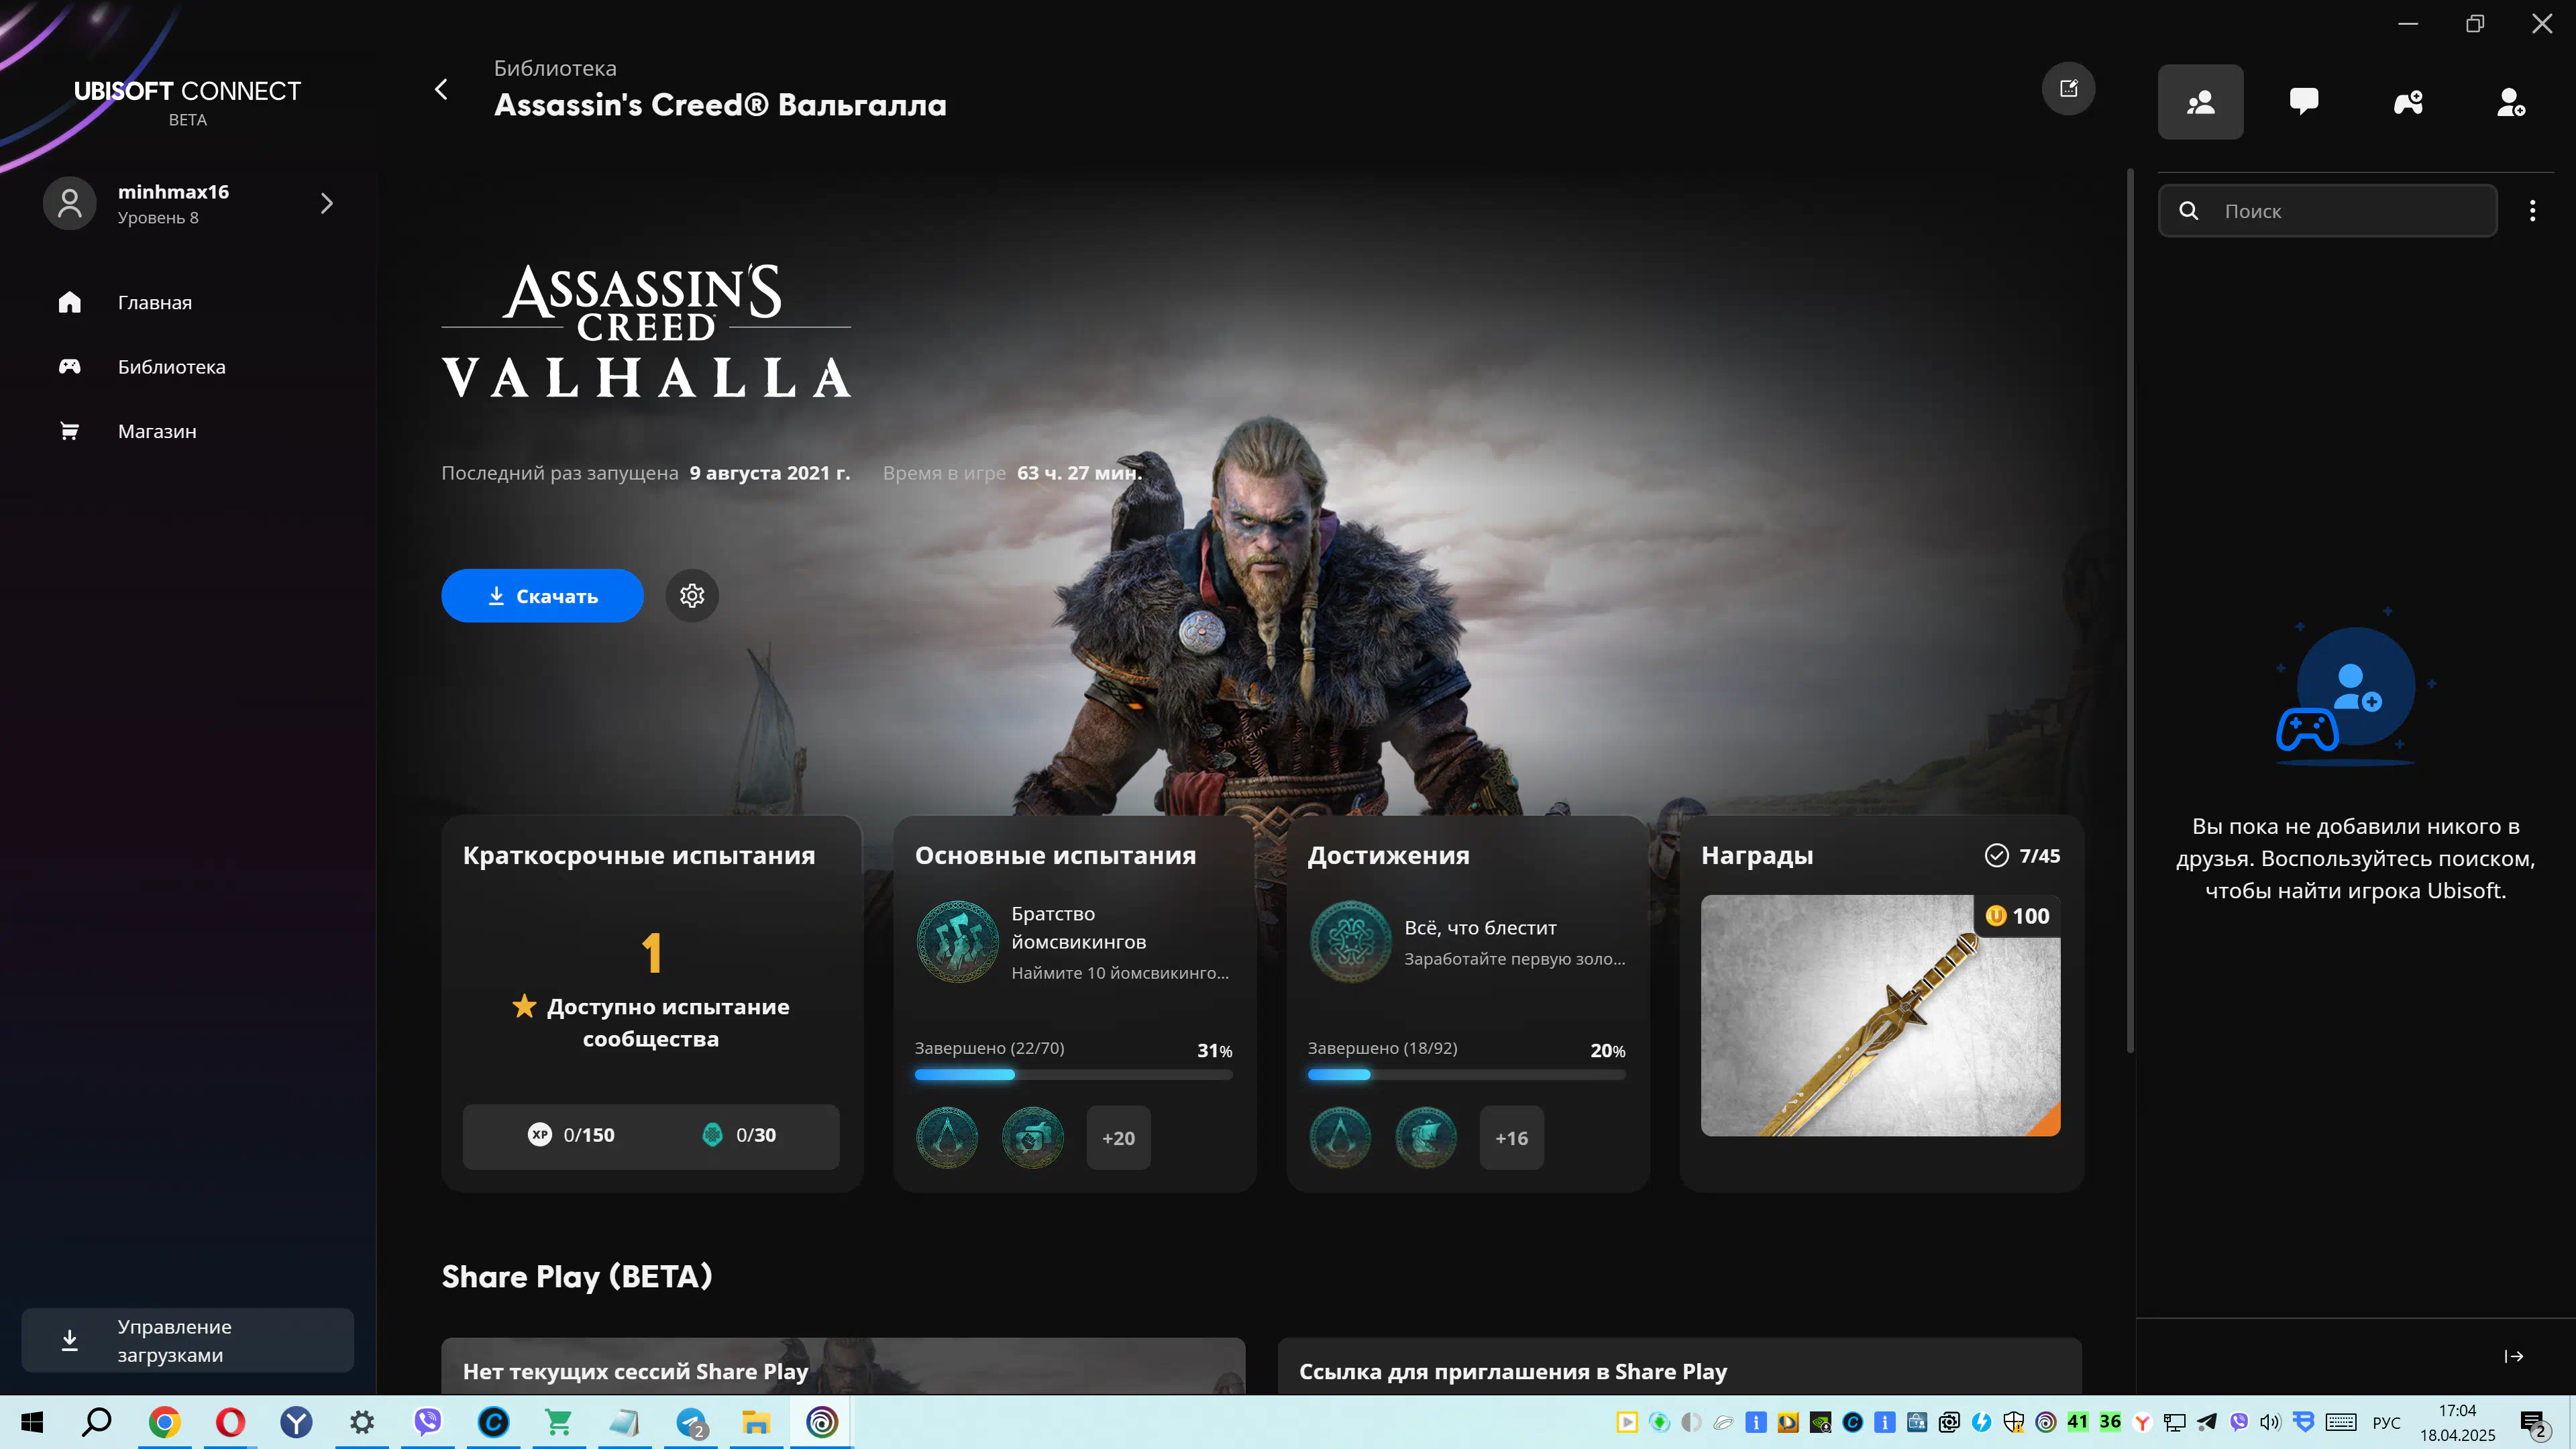
Task: Click the 7/45 rewards completed counter
Action: (2022, 856)
